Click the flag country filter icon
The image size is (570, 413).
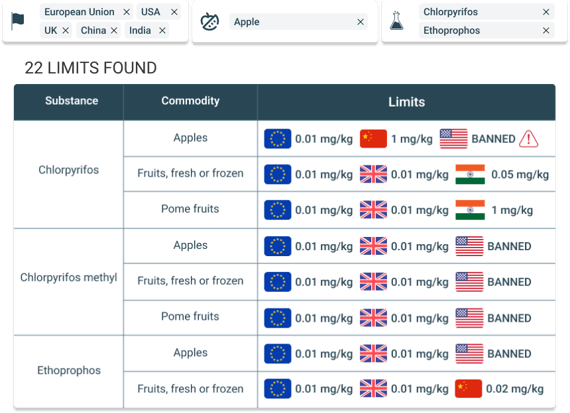(x=17, y=21)
